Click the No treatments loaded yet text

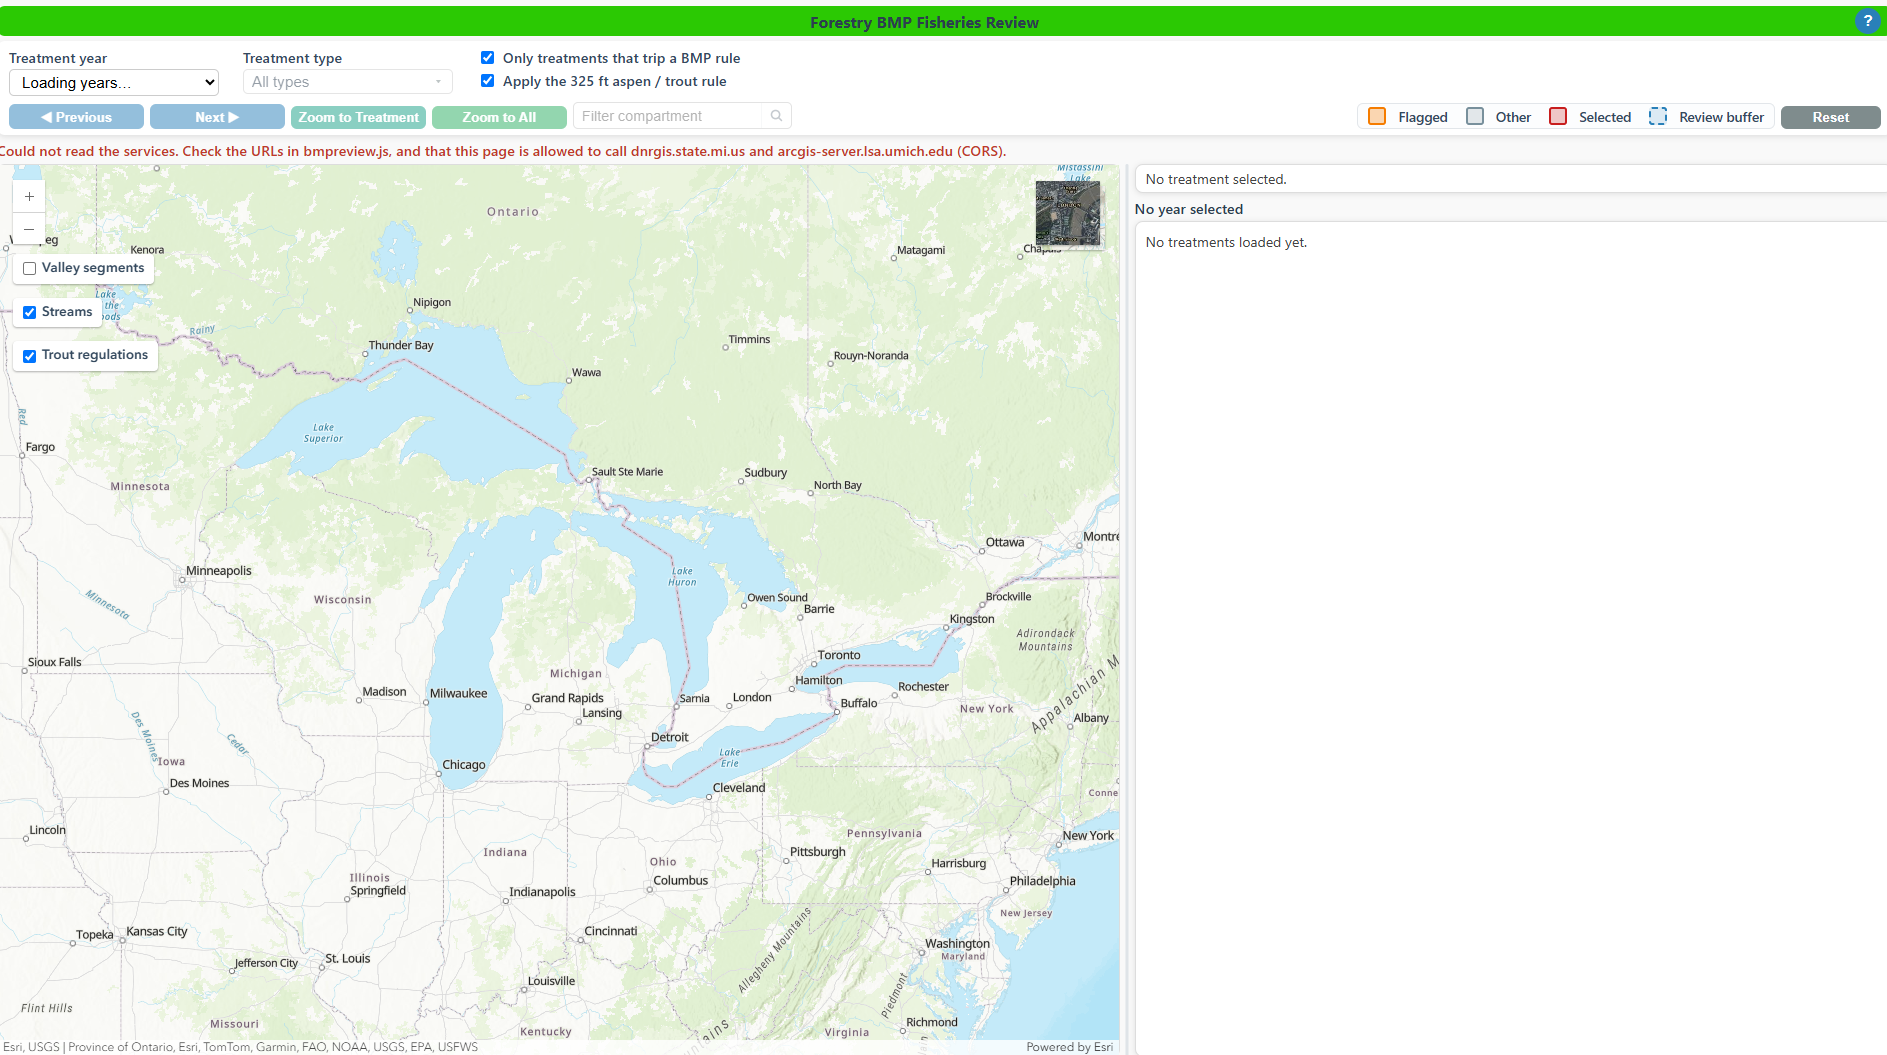[x=1226, y=242]
